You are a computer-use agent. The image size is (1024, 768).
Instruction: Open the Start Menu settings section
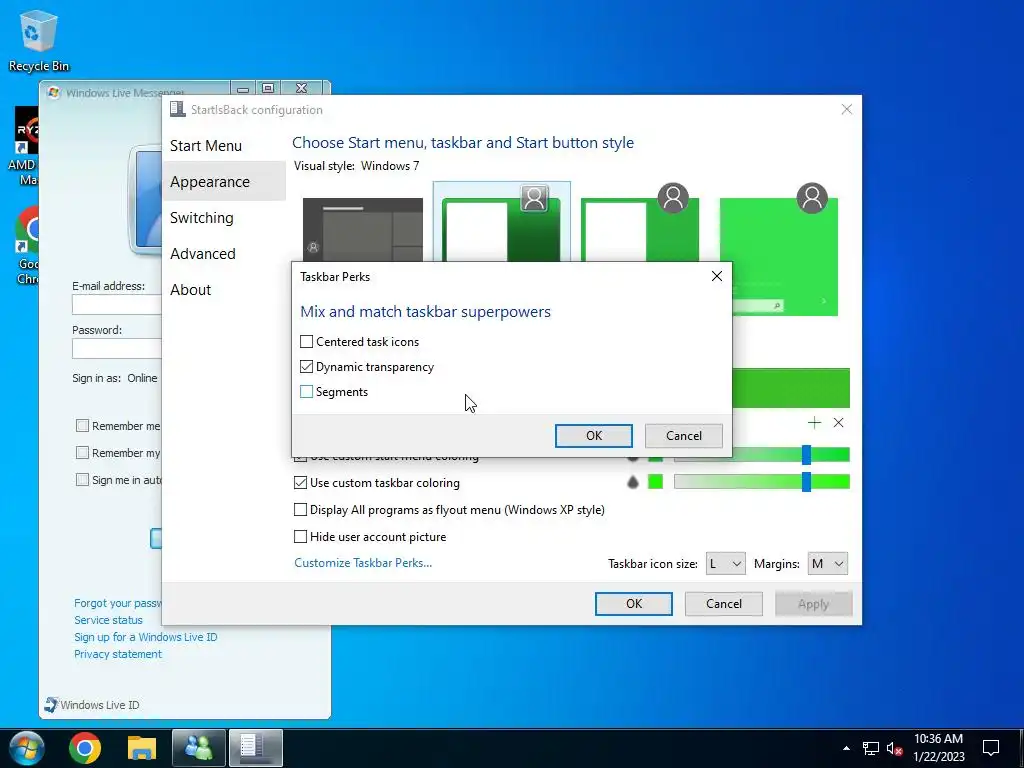pyautogui.click(x=206, y=146)
